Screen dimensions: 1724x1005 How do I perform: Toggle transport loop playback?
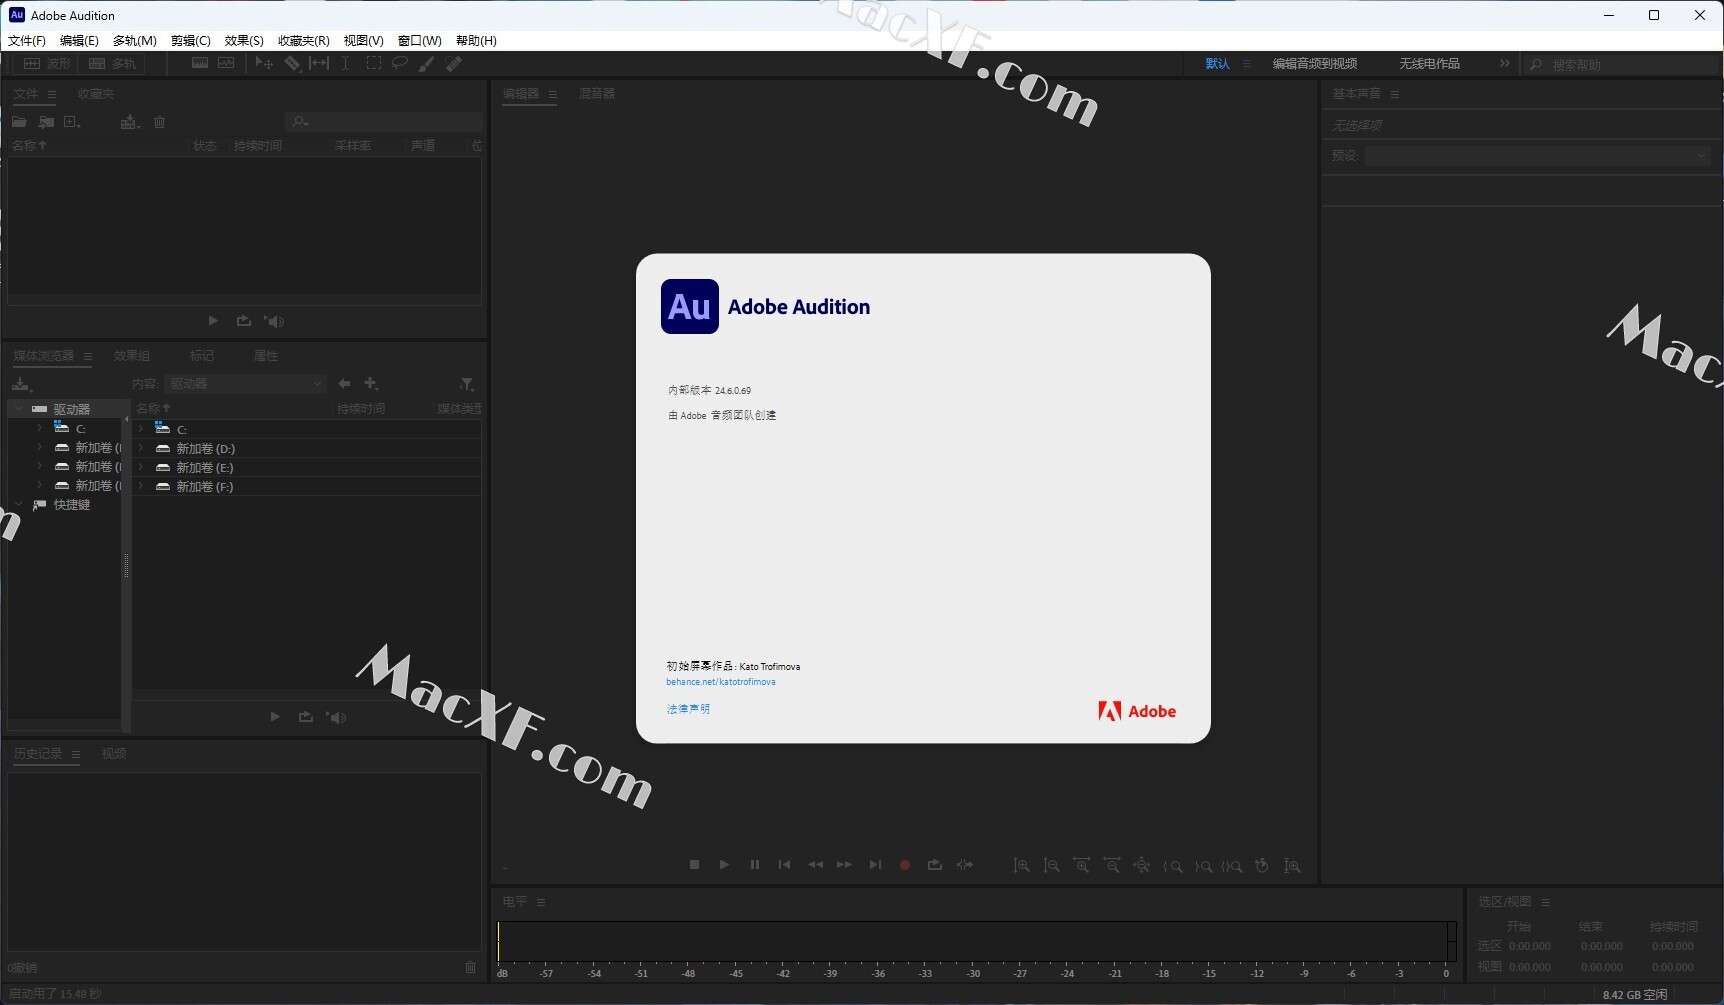935,865
